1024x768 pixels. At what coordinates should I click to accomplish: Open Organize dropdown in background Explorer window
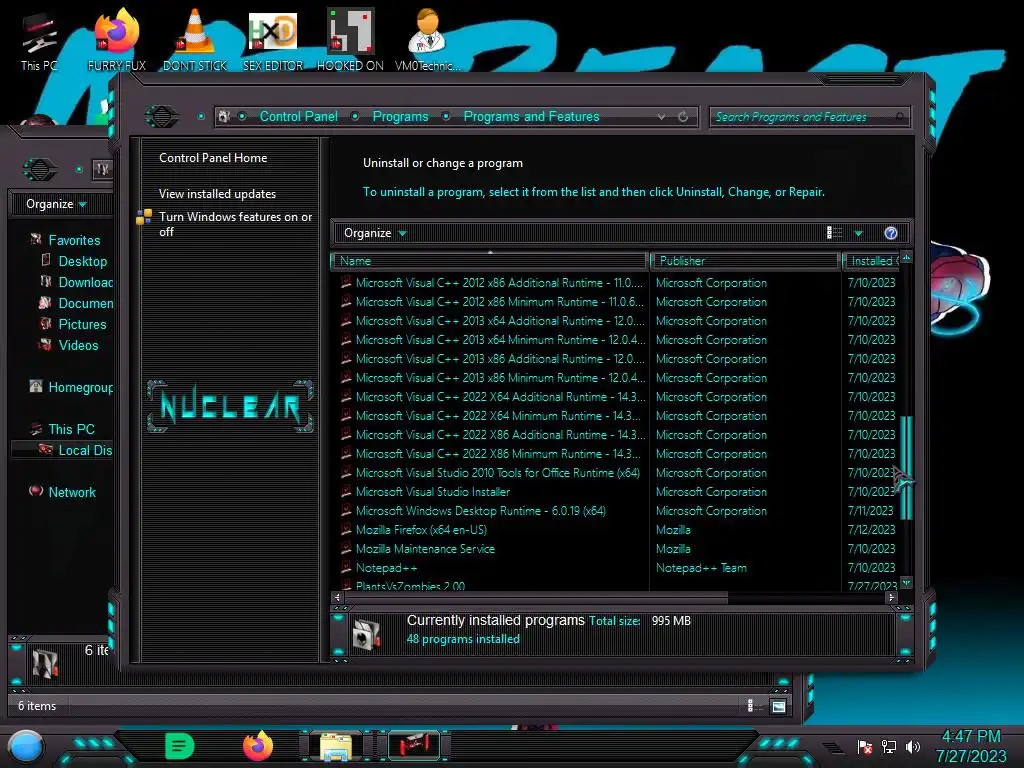pyautogui.click(x=56, y=204)
